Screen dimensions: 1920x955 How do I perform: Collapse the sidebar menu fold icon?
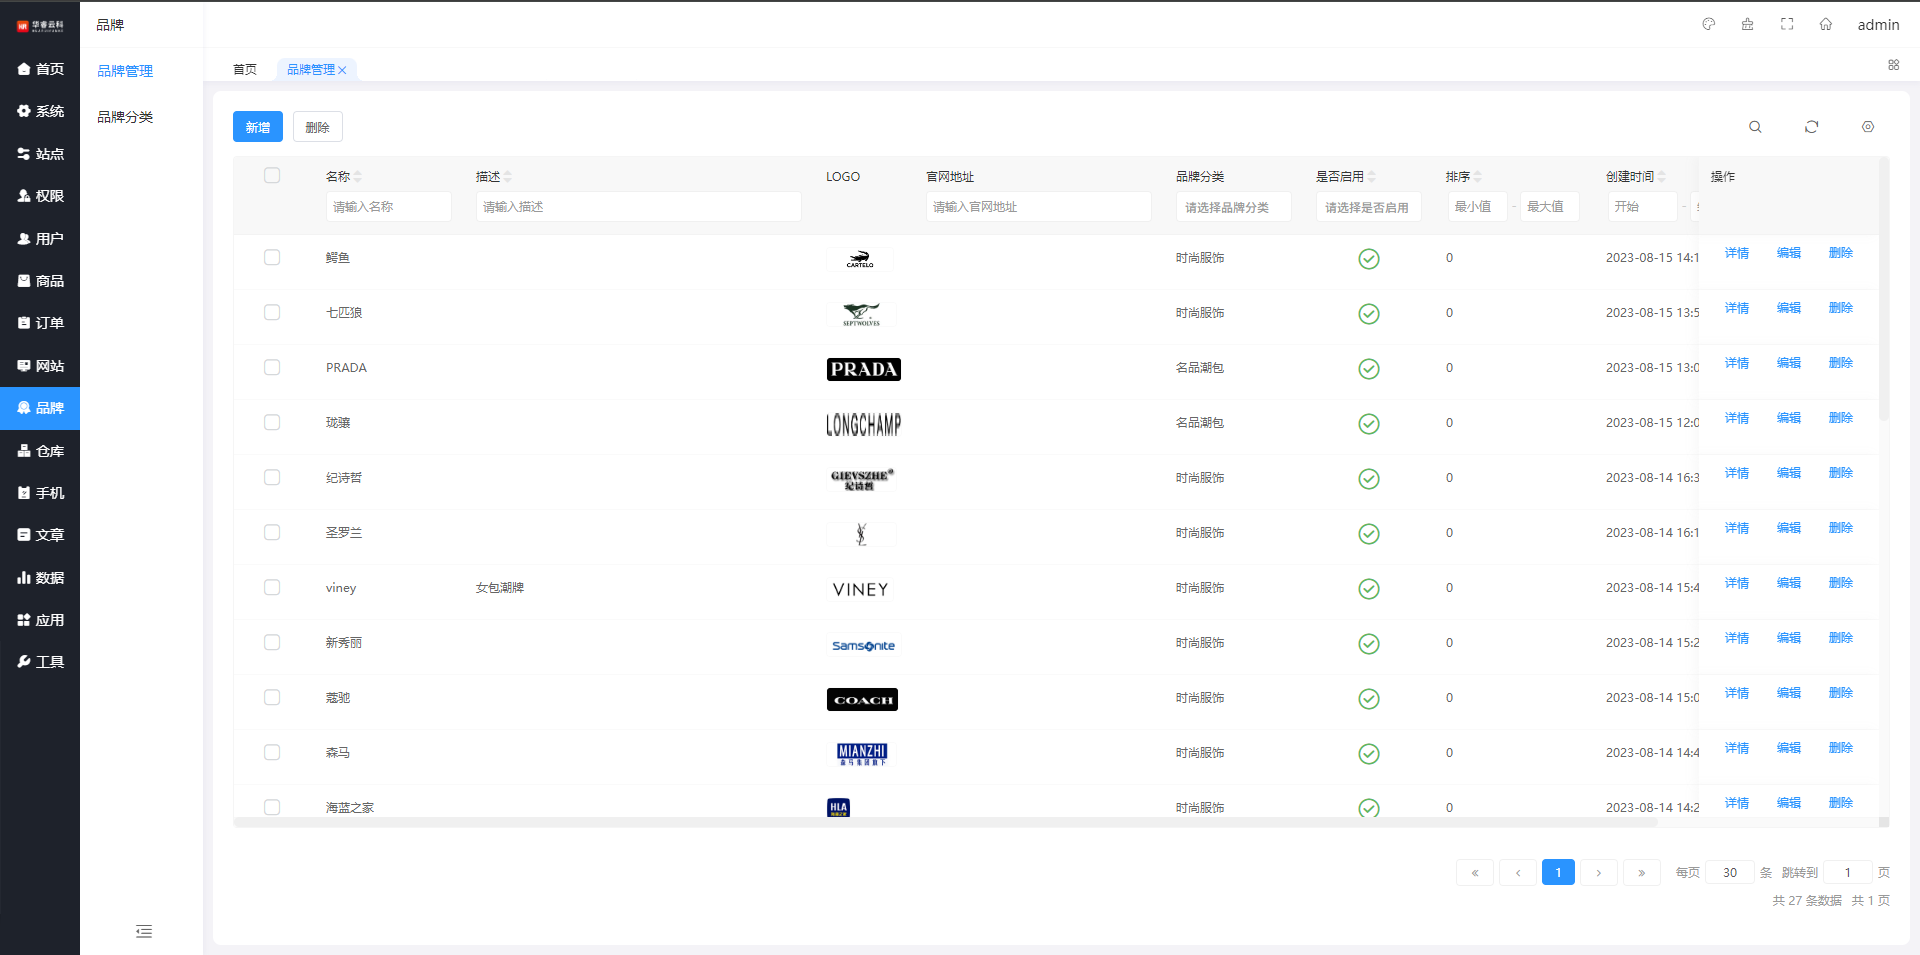coord(144,931)
